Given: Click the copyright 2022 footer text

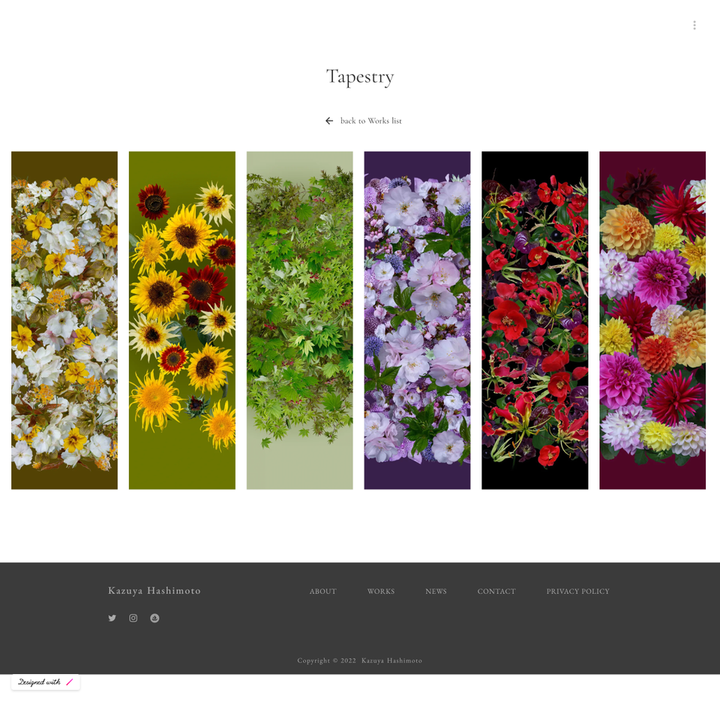Looking at the screenshot, I should coord(360,661).
